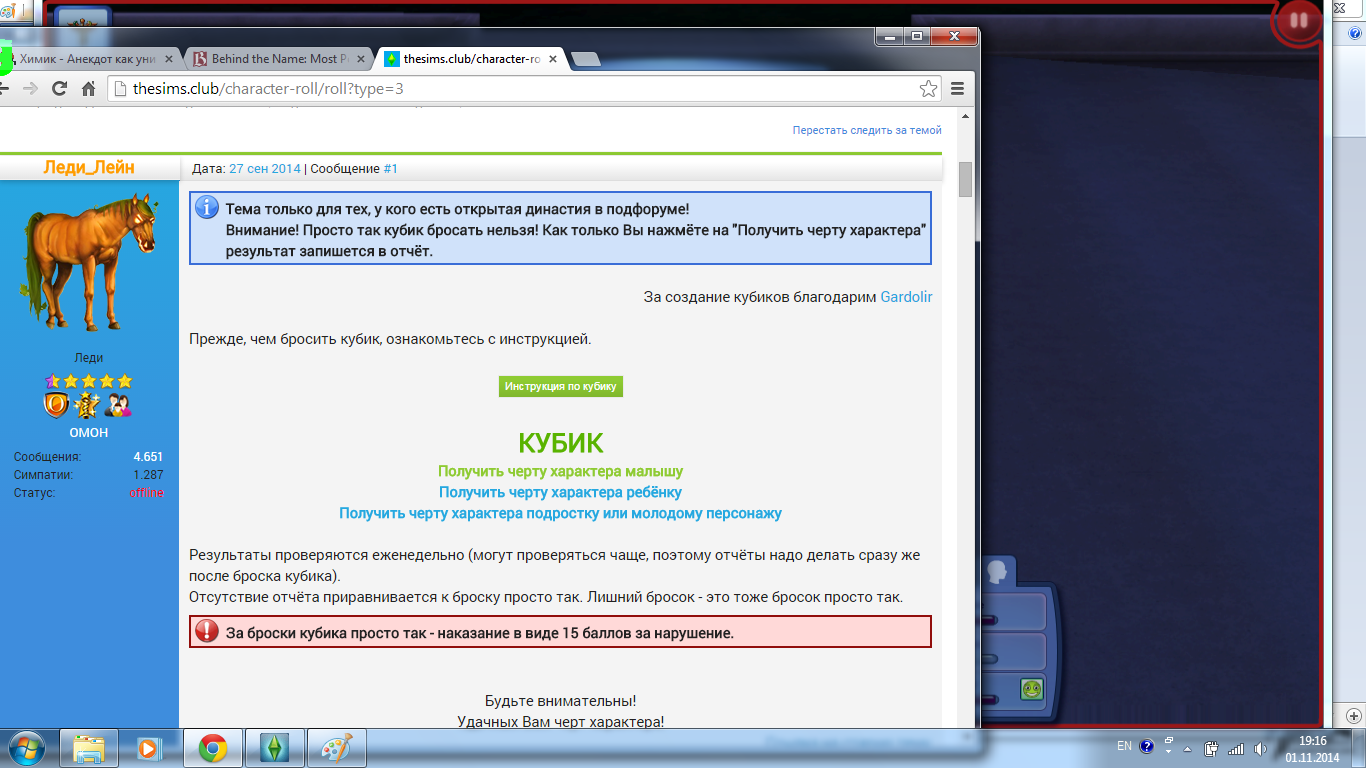Viewport: 1366px width, 768px height.
Task: Click the Chrome taskbar icon
Action: coord(212,748)
